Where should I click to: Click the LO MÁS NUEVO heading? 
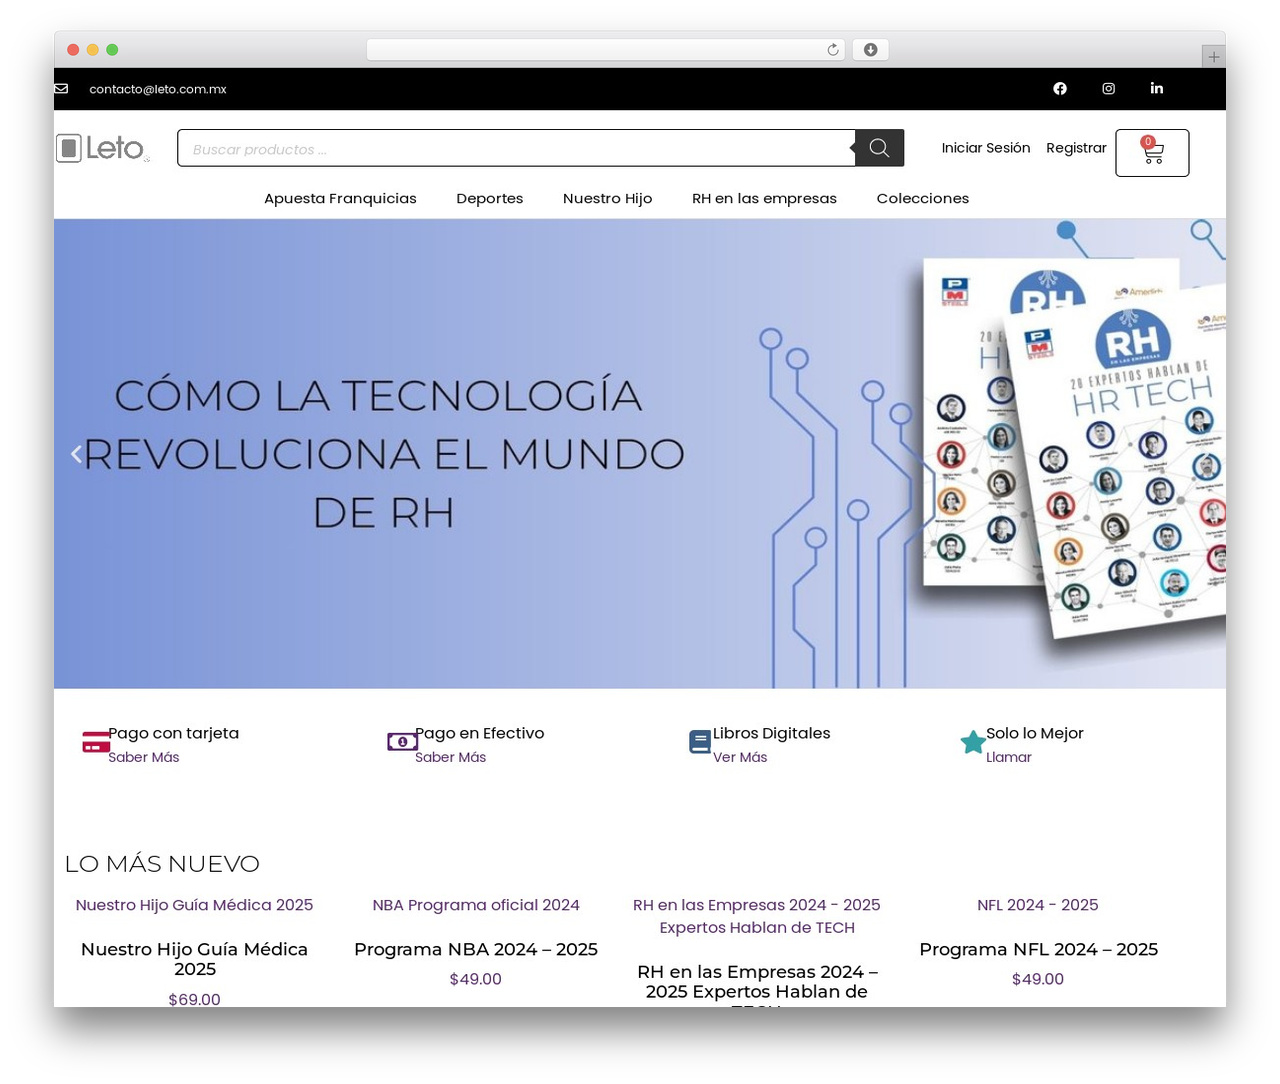162,864
